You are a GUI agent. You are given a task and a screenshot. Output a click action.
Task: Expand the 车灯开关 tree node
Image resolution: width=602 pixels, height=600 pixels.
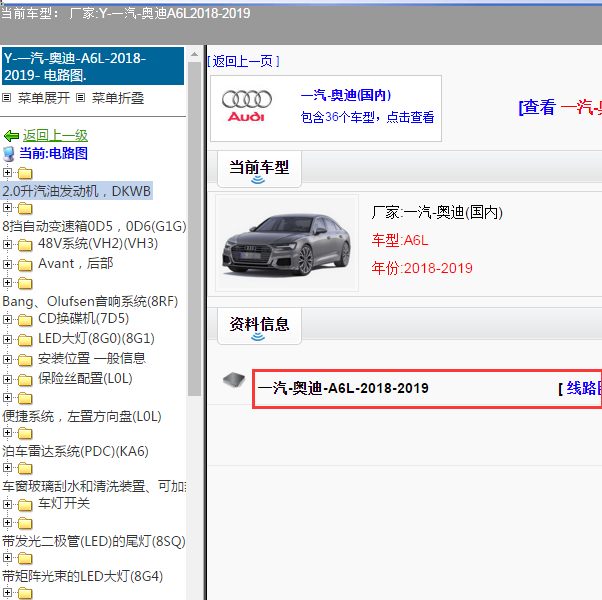(7, 504)
